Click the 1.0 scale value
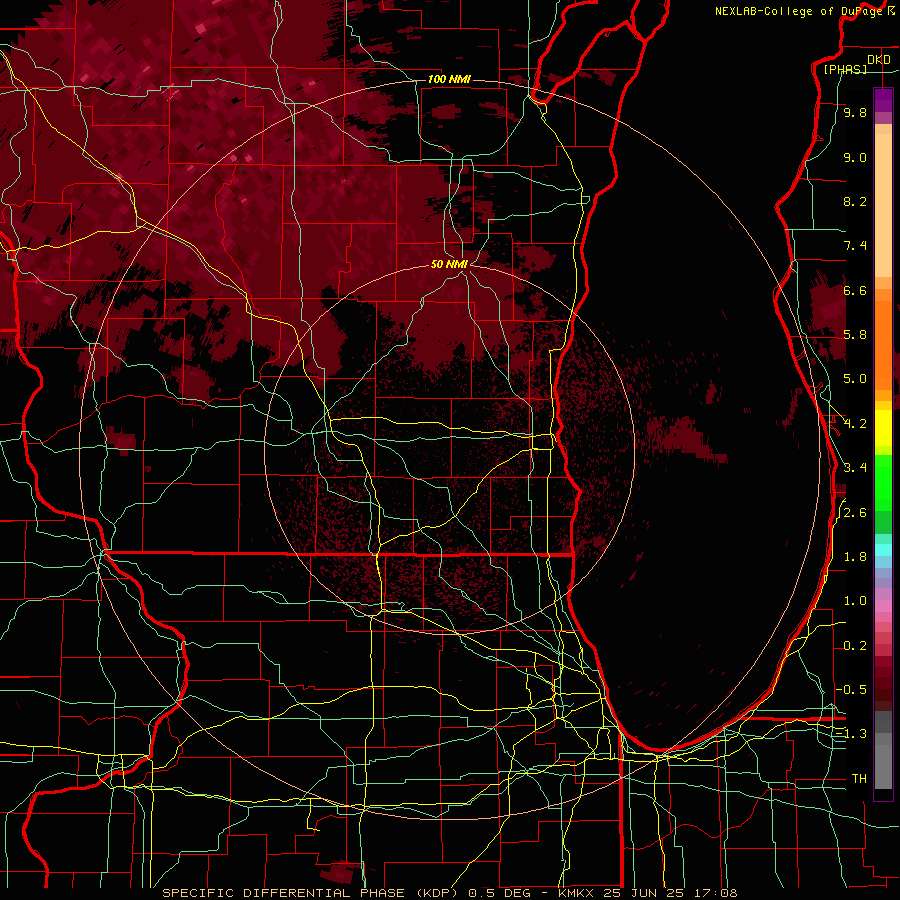The width and height of the screenshot is (900, 900). [x=855, y=601]
